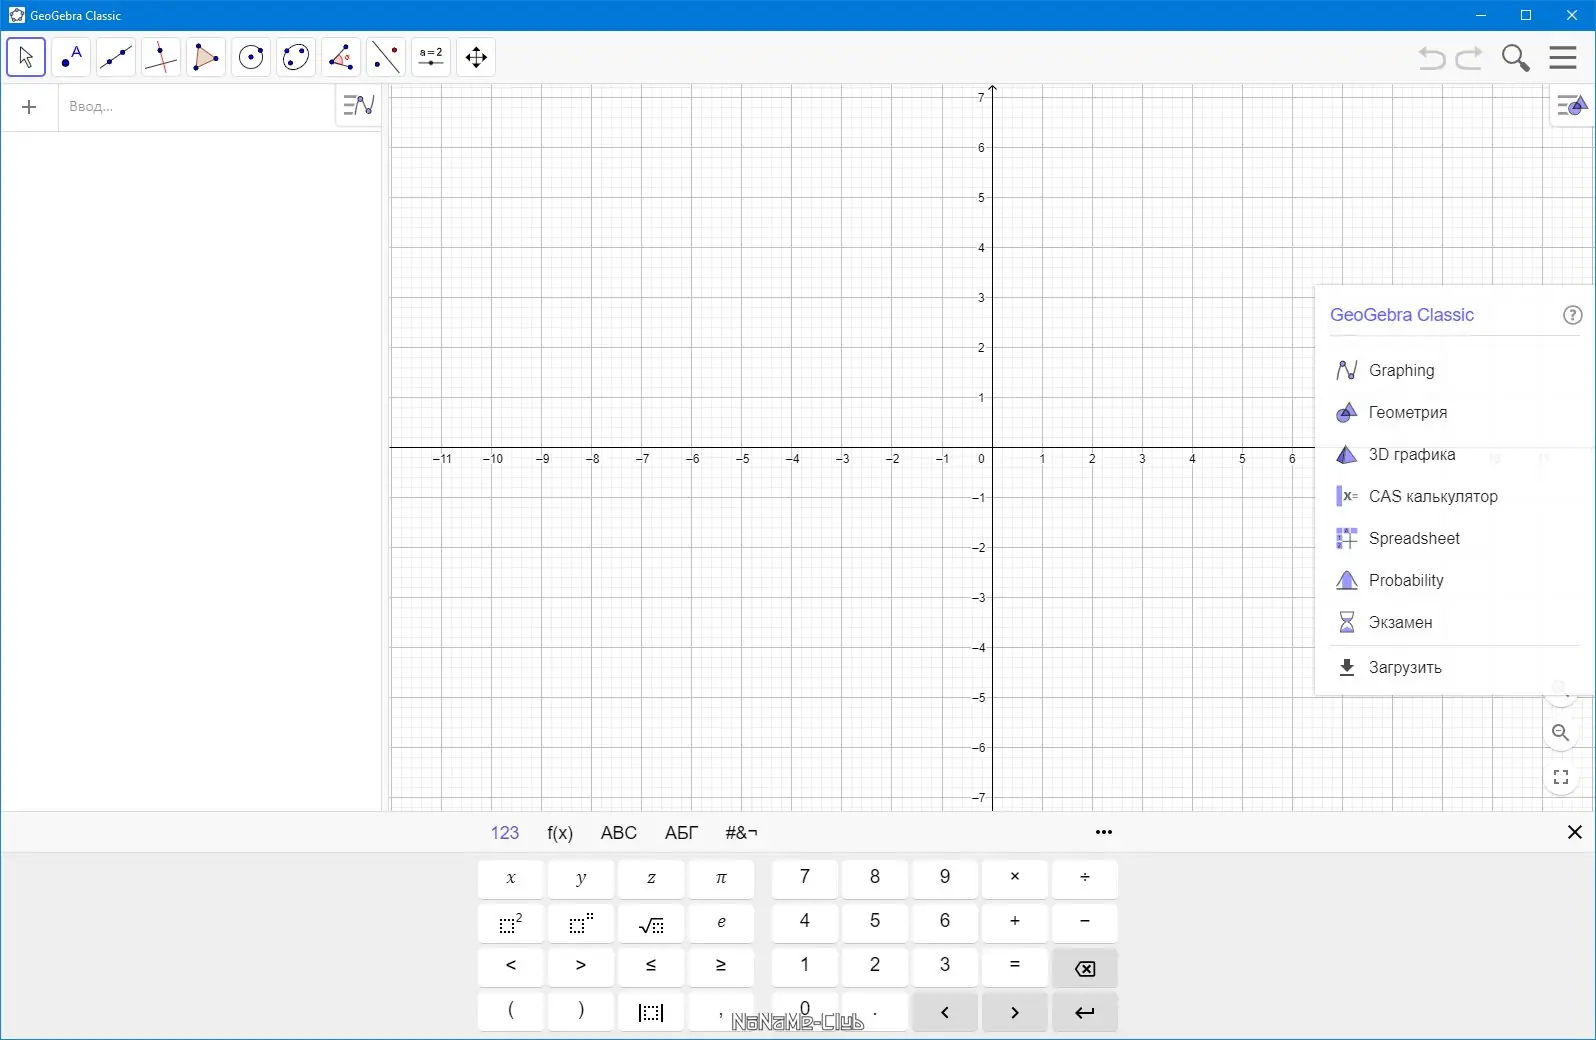The width and height of the screenshot is (1596, 1040).
Task: Tap the π key
Action: coord(721,878)
